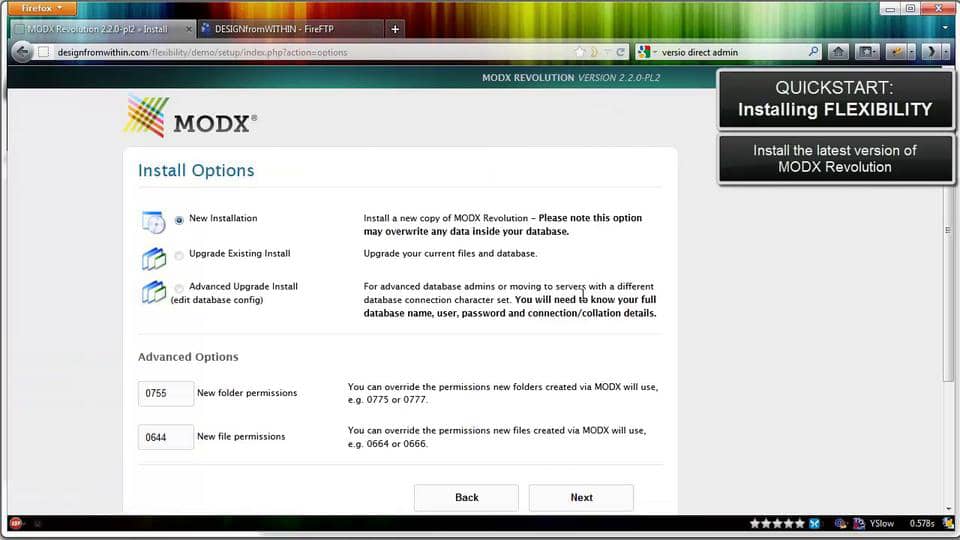Click the red ABP icon in status bar
Viewport: 960px width, 540px height.
tap(16, 523)
